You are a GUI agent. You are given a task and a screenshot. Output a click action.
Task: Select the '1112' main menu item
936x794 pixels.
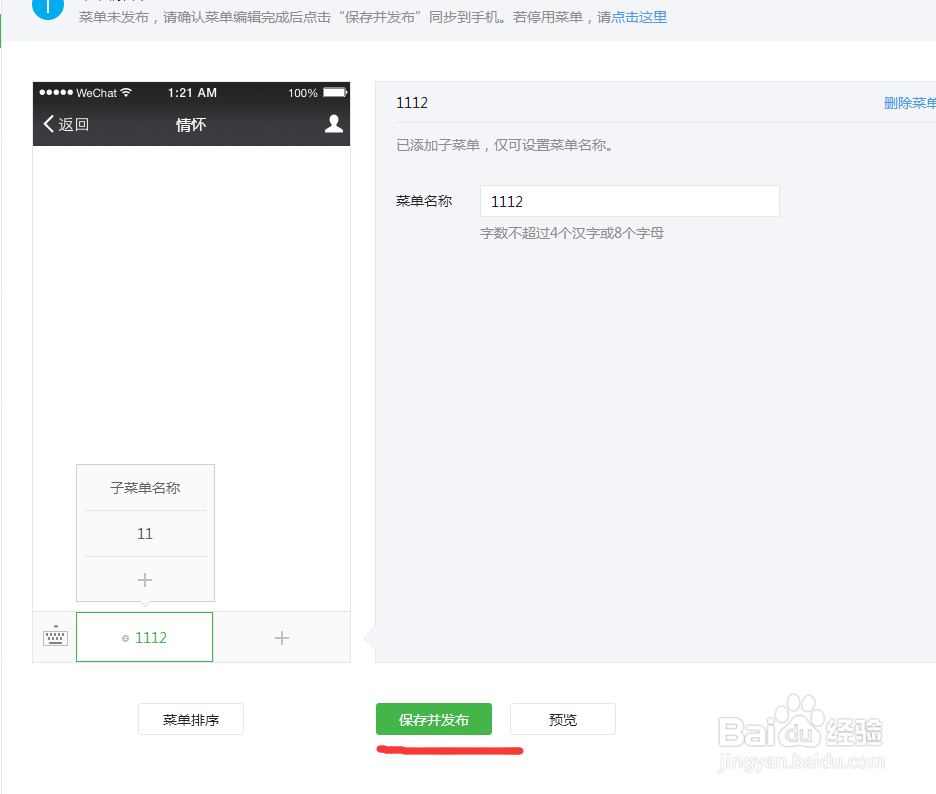[144, 637]
